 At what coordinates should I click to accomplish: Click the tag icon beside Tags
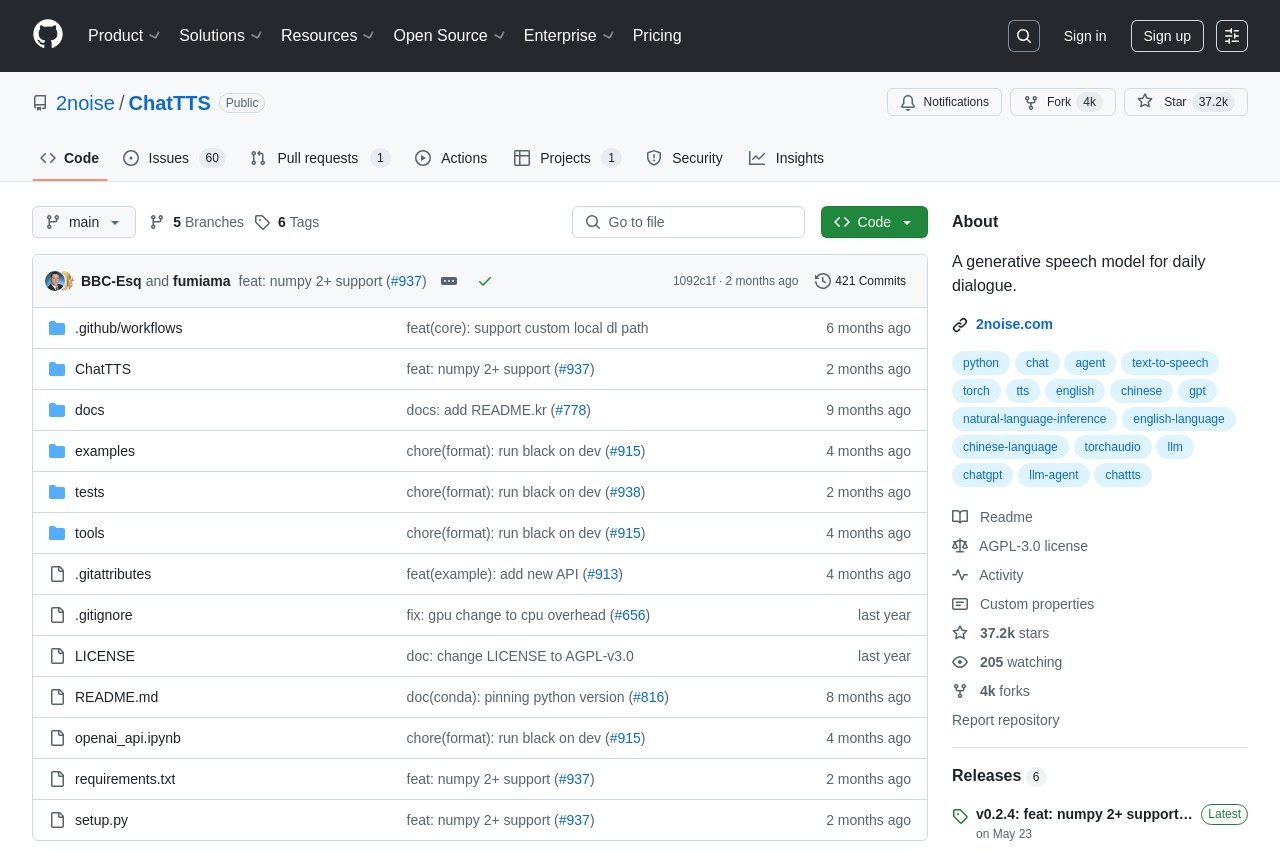pos(262,222)
